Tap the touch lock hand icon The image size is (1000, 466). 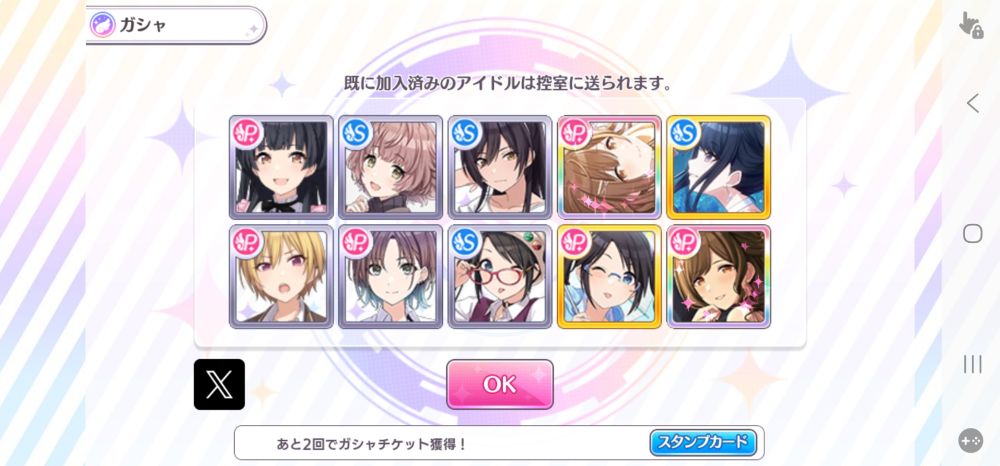971,24
